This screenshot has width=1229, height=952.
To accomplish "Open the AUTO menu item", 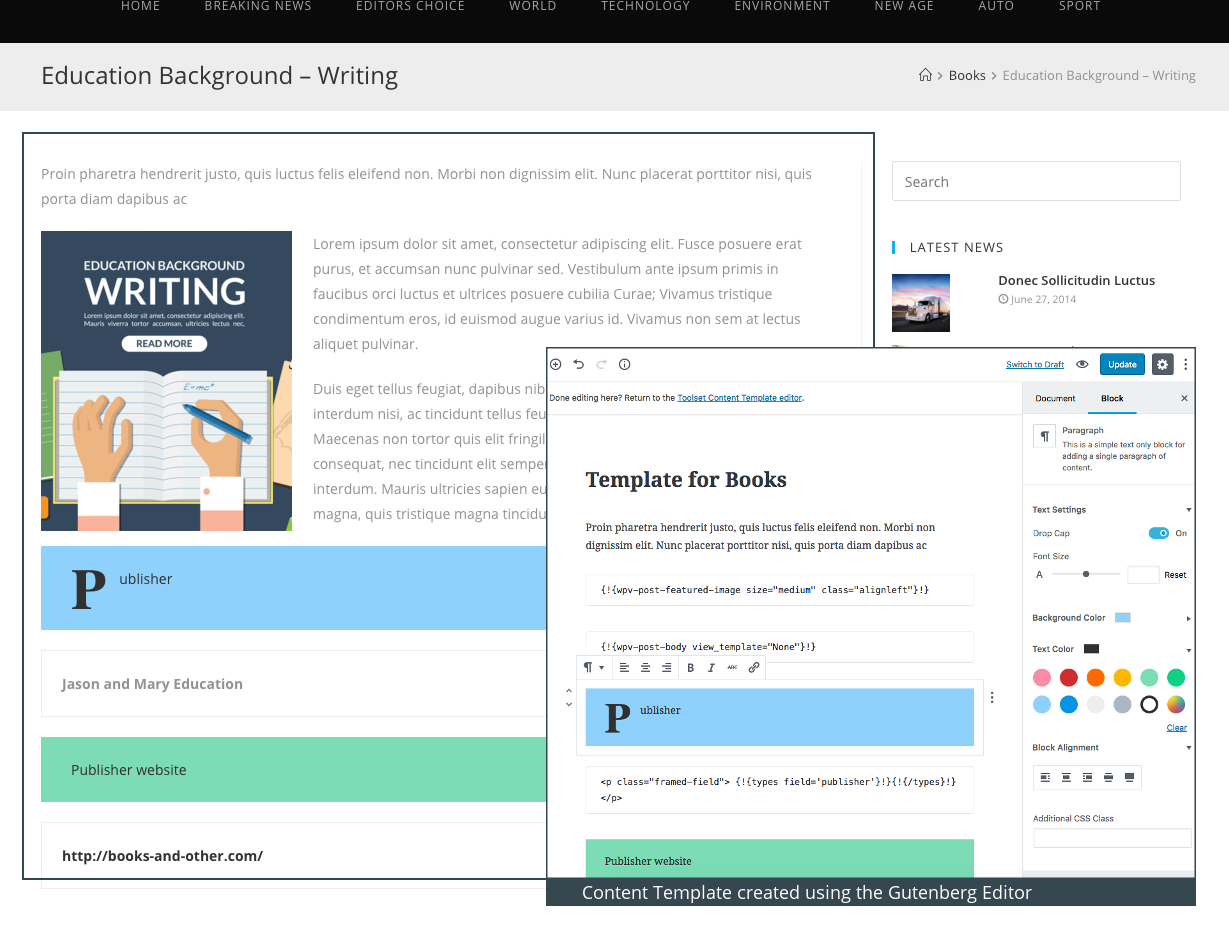I will point(997,6).
